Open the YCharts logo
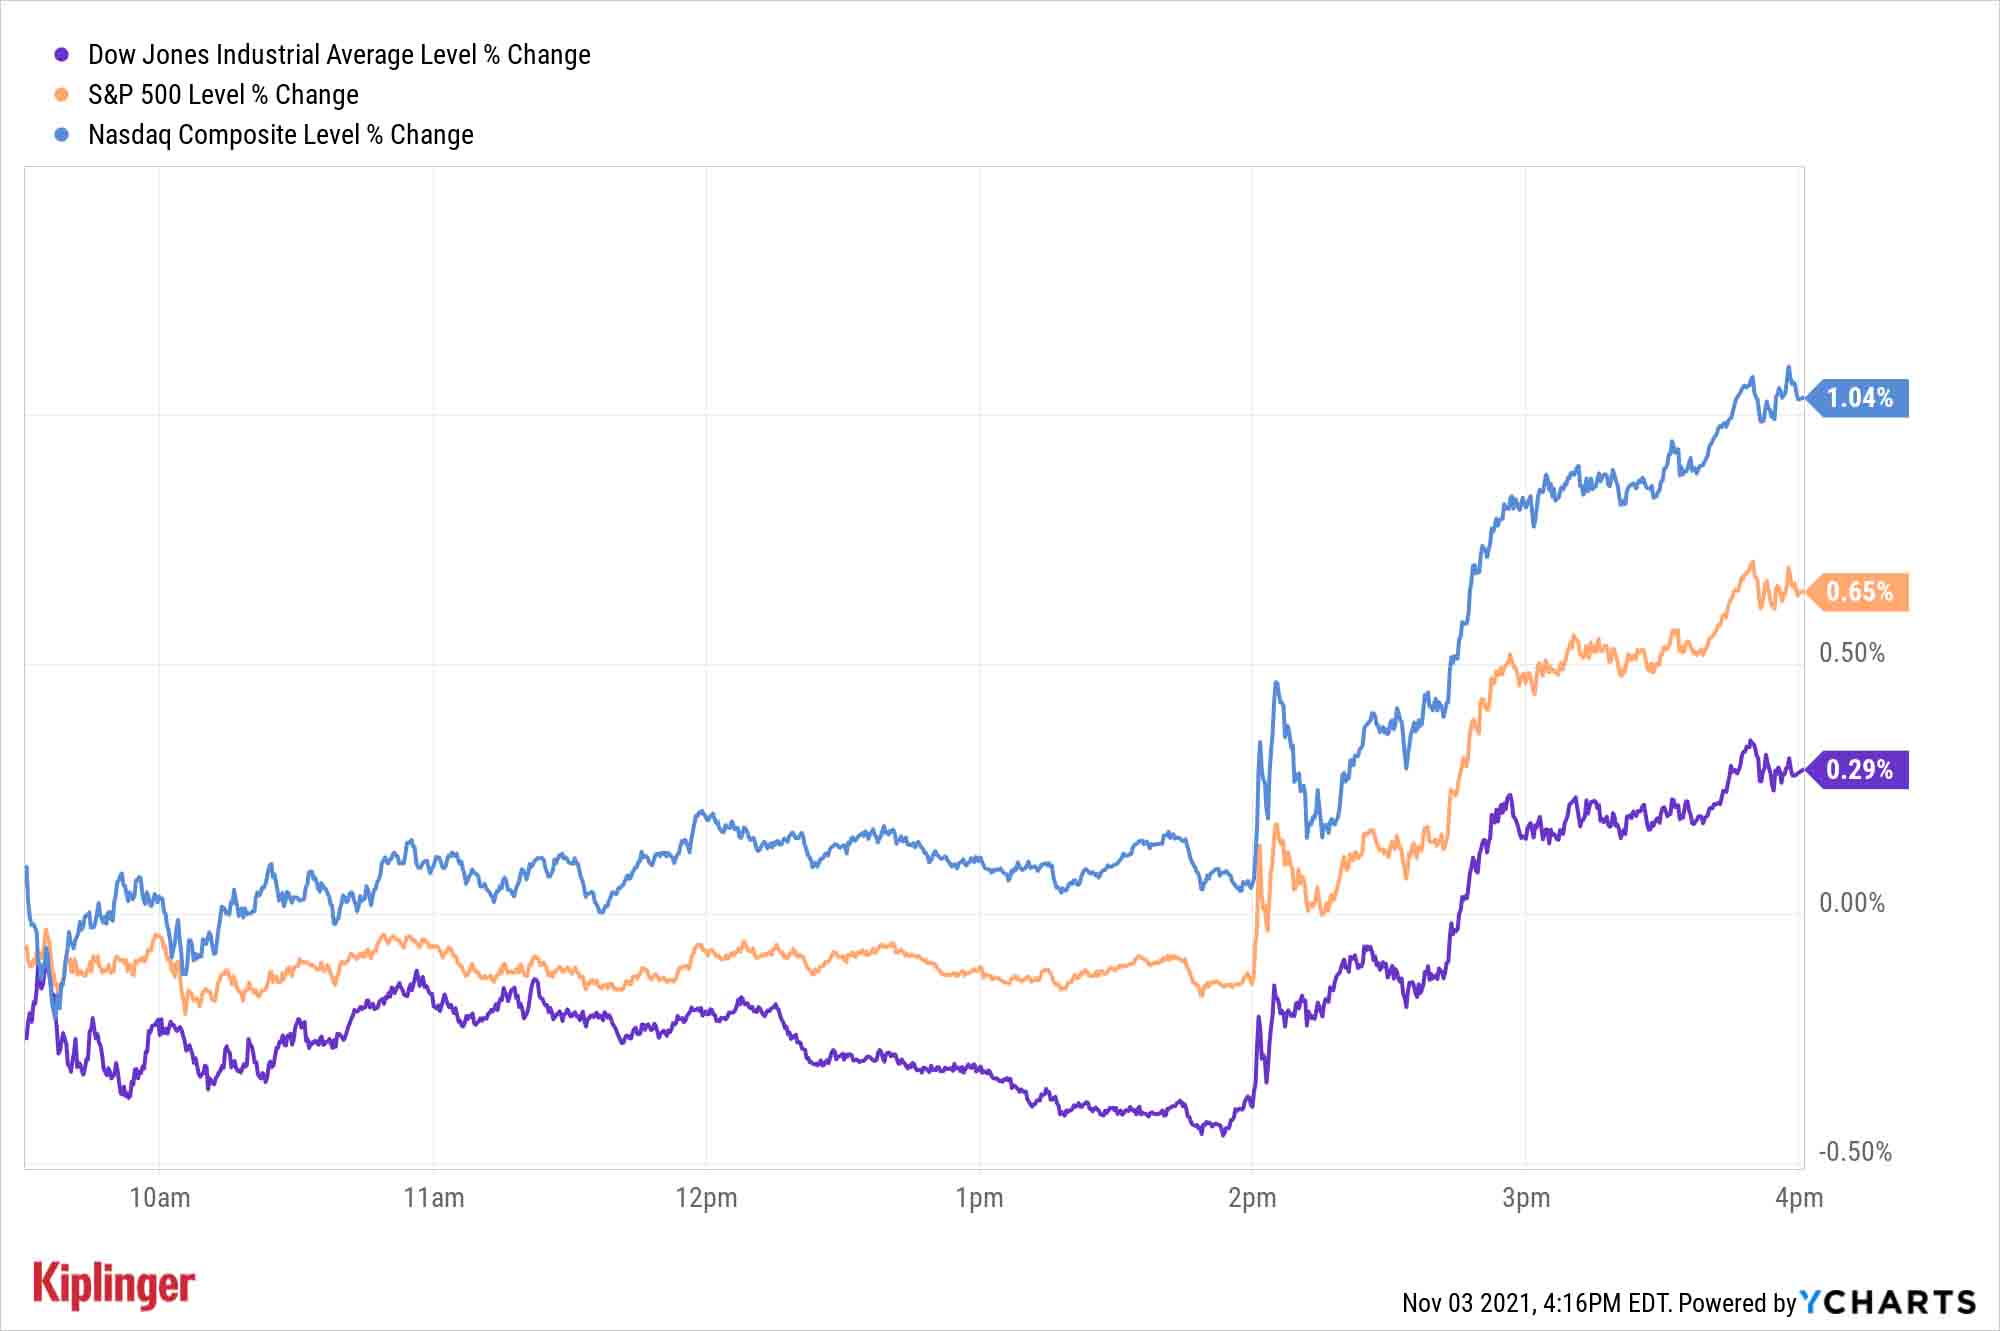This screenshot has width=2000, height=1331. point(1888,1302)
